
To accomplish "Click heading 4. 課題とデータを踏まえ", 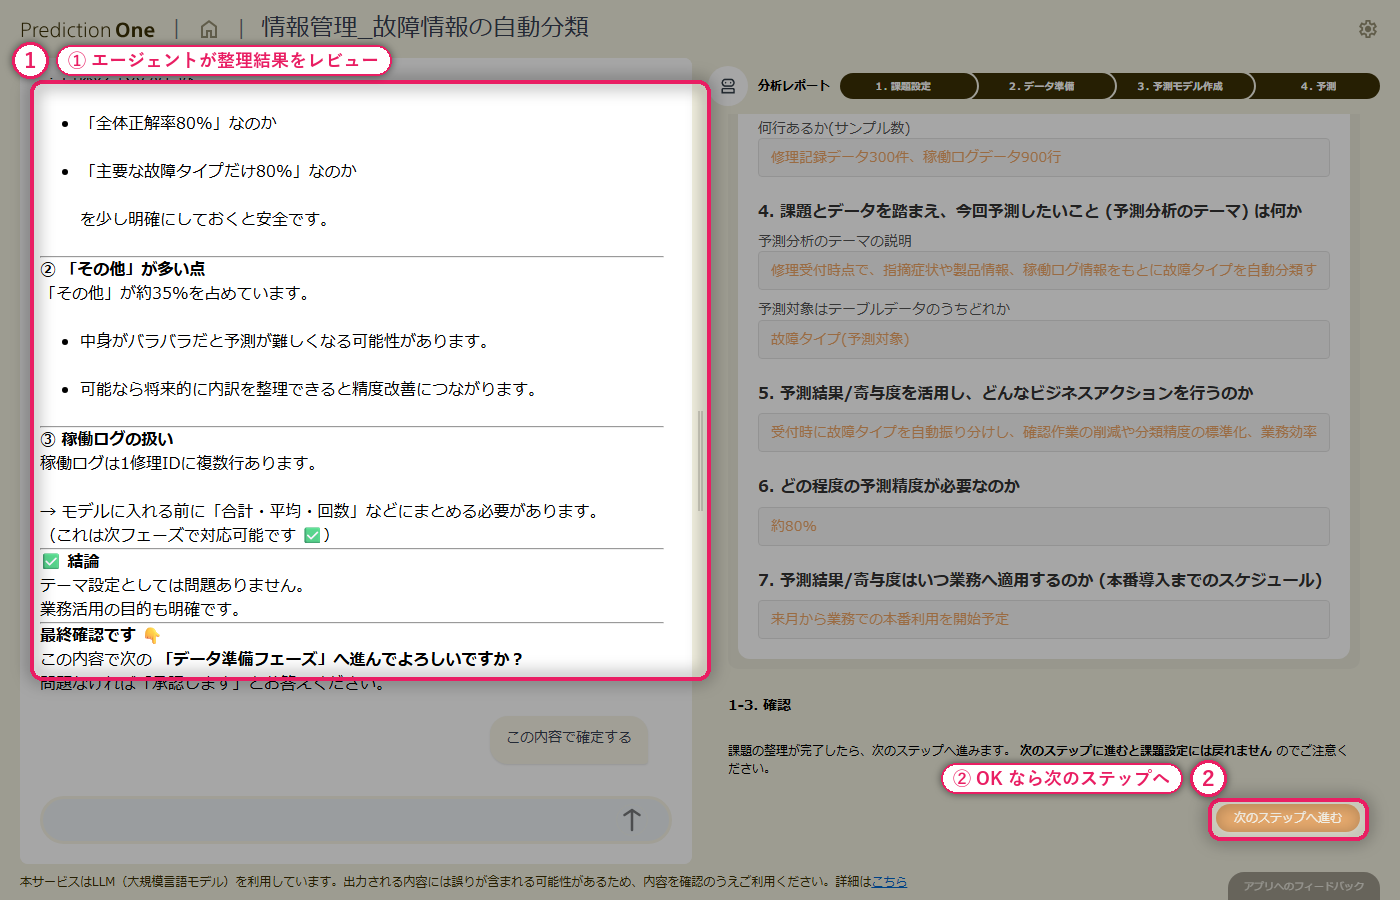I will [x=1030, y=211].
